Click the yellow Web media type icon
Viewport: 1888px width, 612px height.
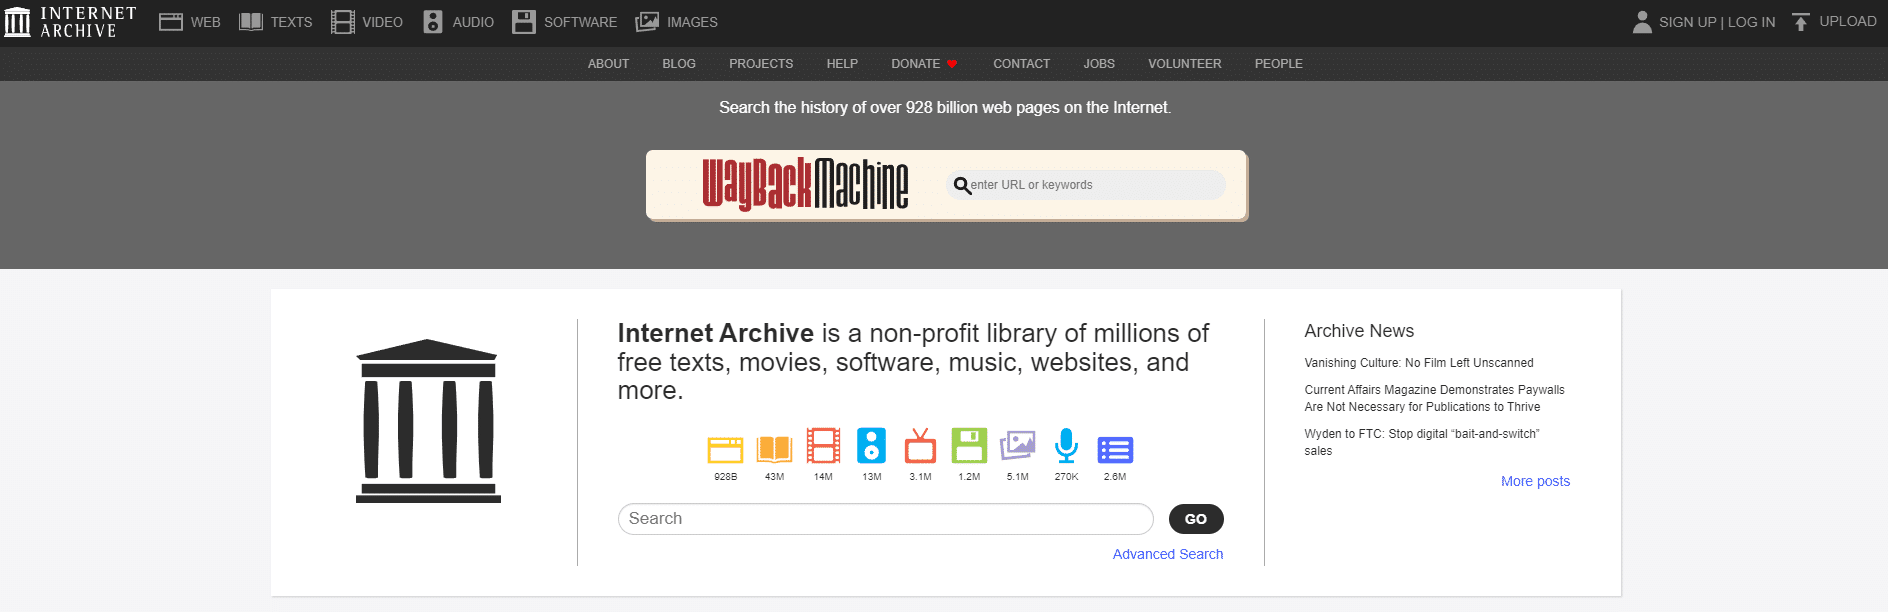pyautogui.click(x=725, y=449)
